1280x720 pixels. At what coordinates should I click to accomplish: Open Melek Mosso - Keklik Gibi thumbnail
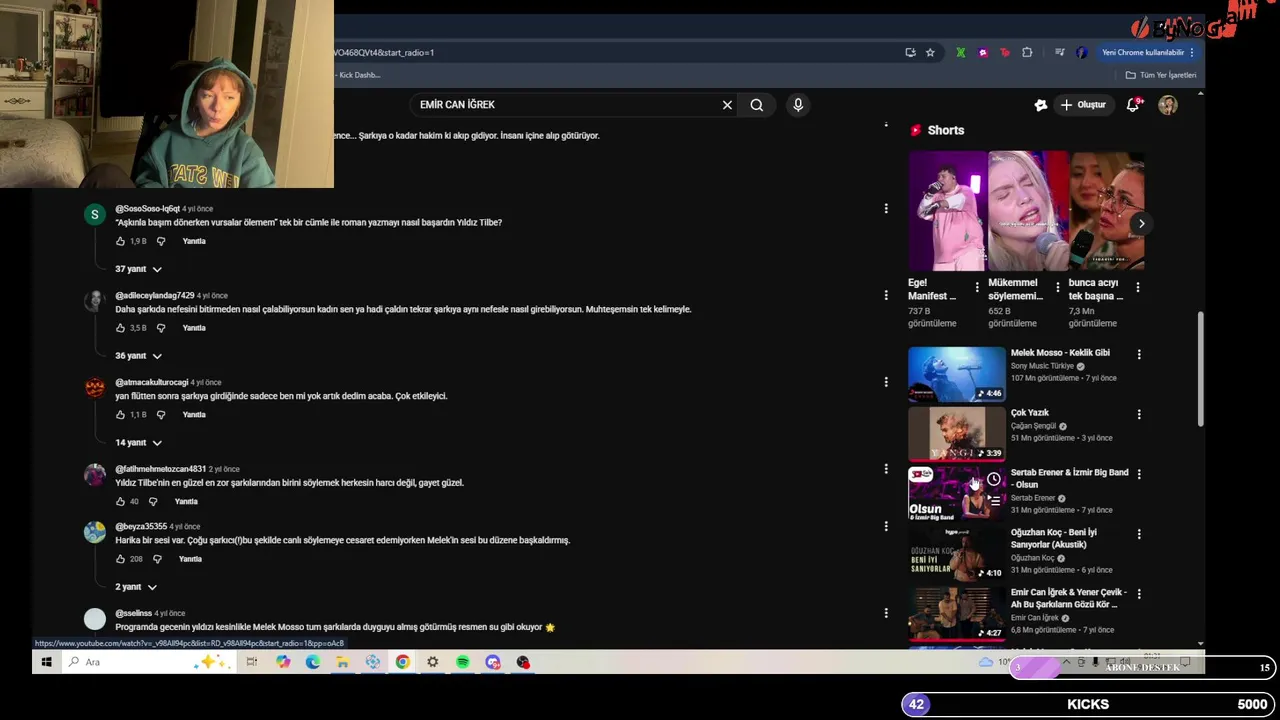click(x=957, y=374)
